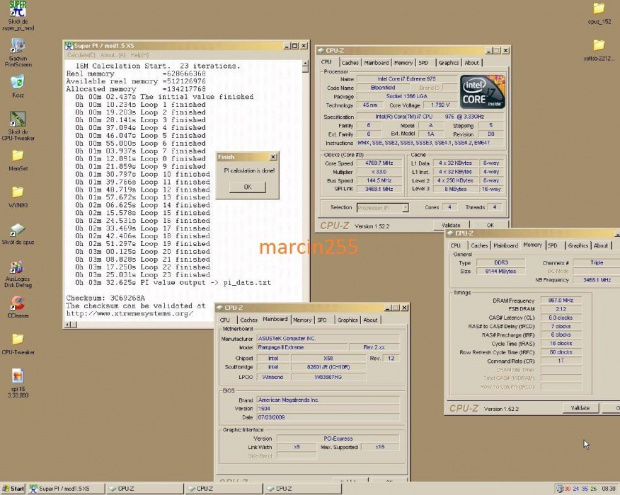This screenshot has height=495, width=620.
Task: Click OK in the CPU-Z processor window
Action: click(490, 225)
